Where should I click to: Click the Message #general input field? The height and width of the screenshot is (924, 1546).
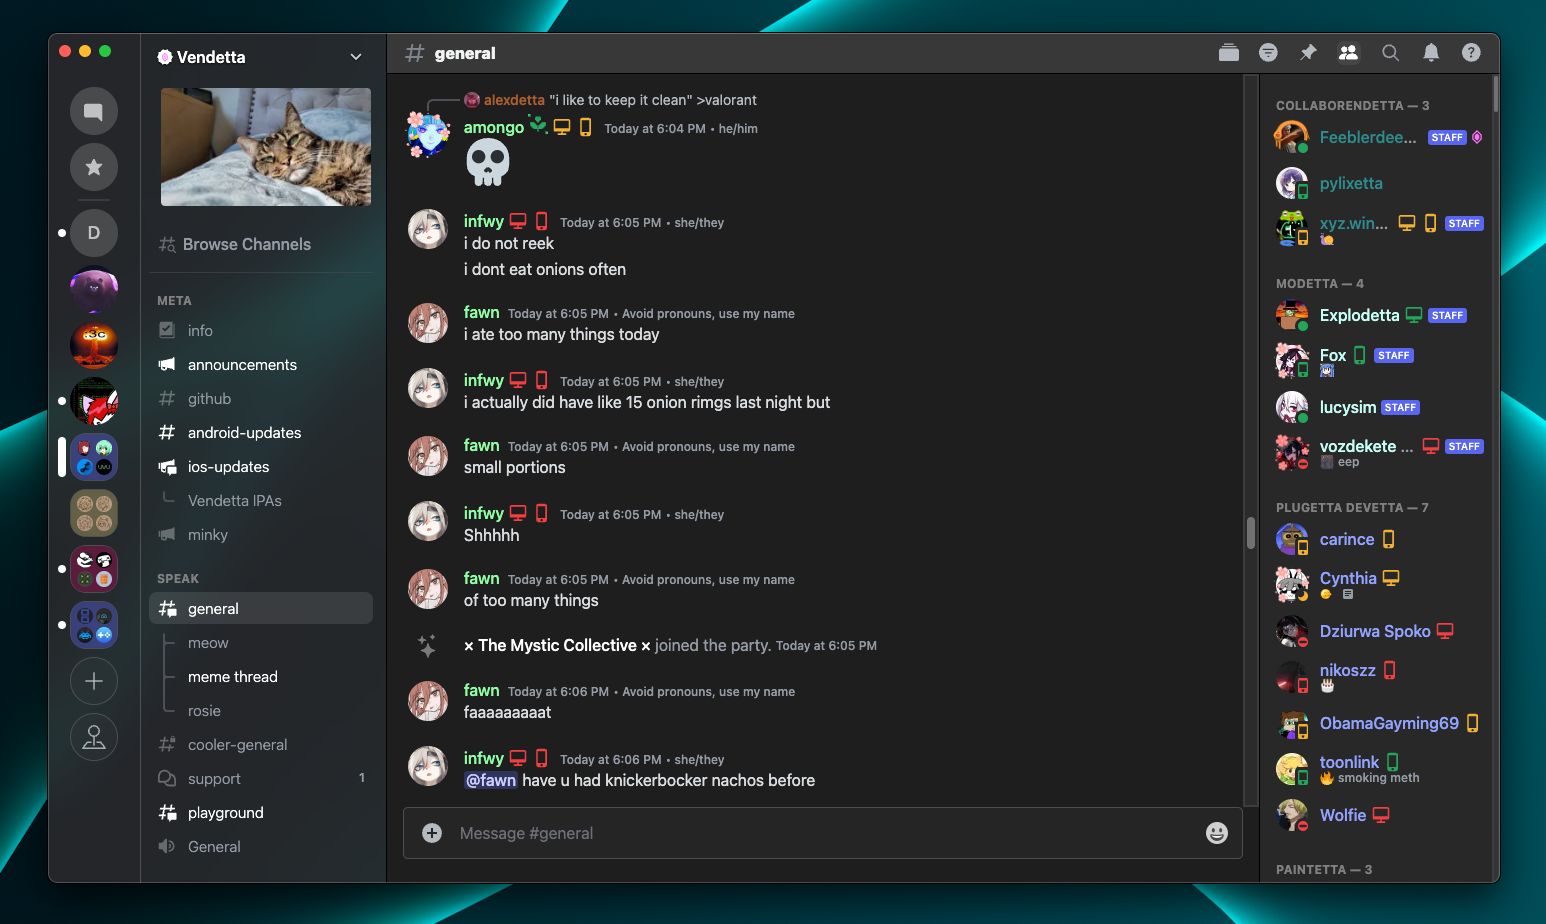point(822,833)
